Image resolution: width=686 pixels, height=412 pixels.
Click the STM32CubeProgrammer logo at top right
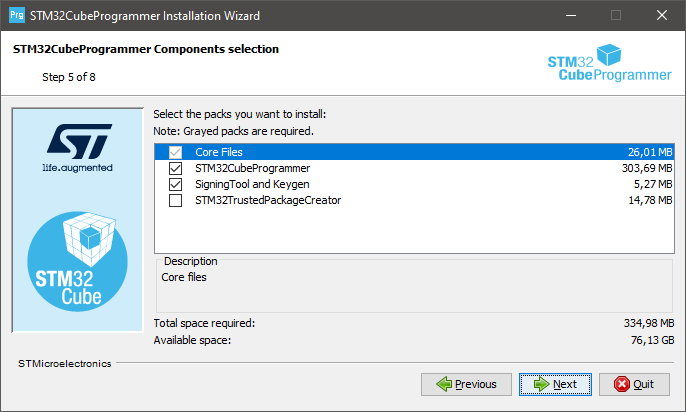pyautogui.click(x=609, y=63)
